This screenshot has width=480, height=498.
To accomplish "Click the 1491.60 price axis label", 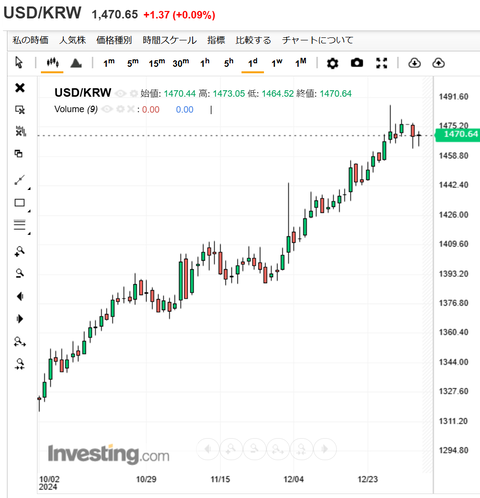I will [x=453, y=97].
